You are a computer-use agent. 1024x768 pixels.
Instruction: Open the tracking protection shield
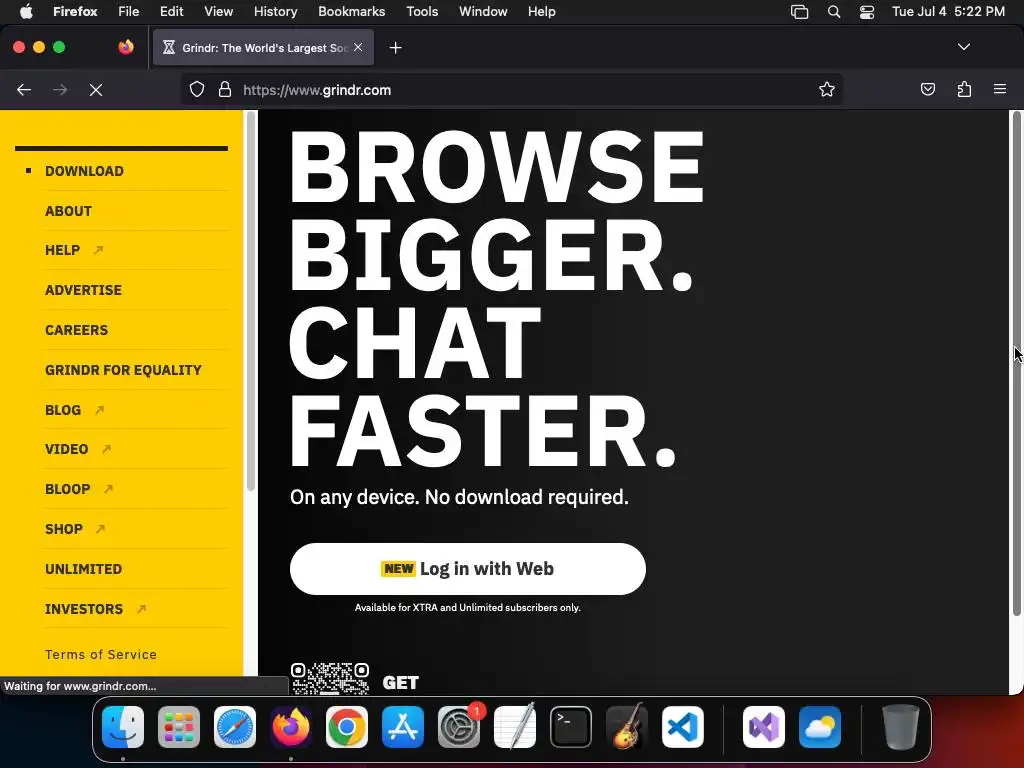[197, 89]
